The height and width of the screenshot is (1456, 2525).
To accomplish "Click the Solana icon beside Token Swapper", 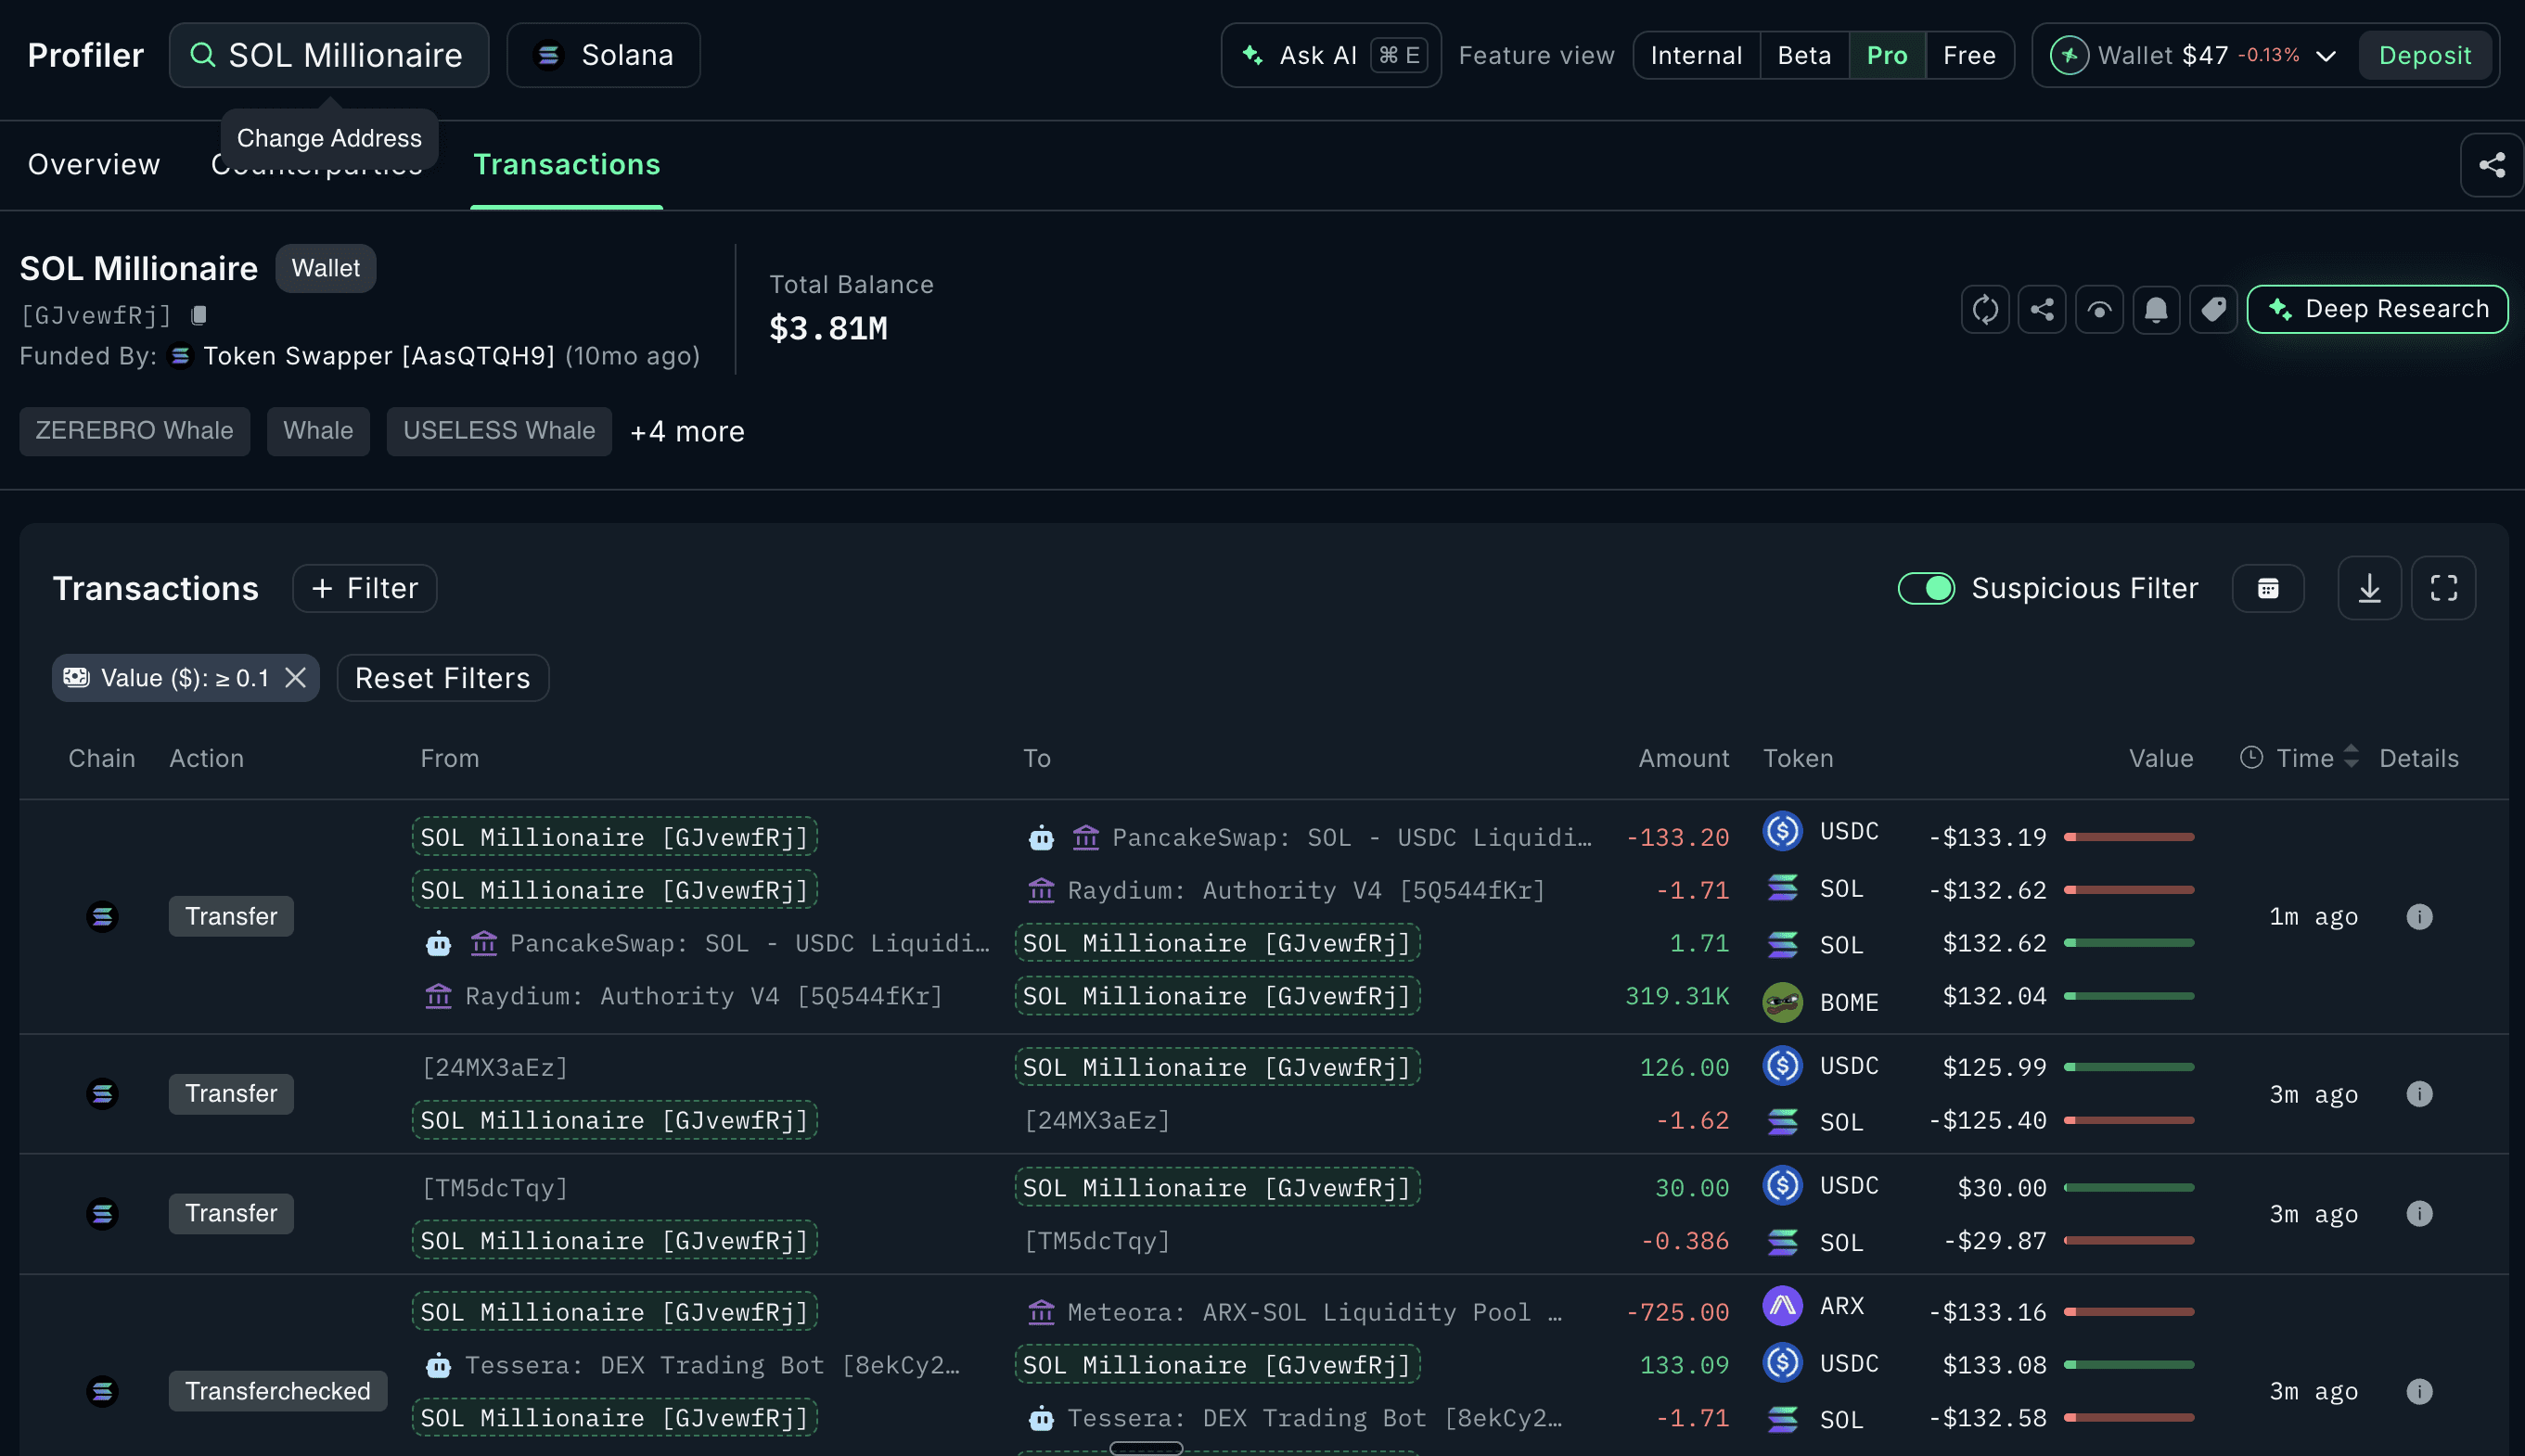I will 180,356.
